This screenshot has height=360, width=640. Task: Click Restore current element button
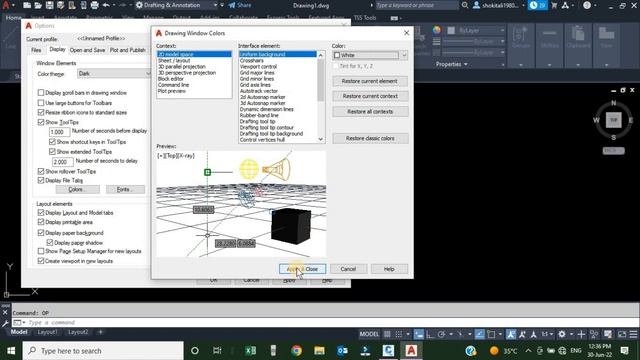(x=370, y=81)
